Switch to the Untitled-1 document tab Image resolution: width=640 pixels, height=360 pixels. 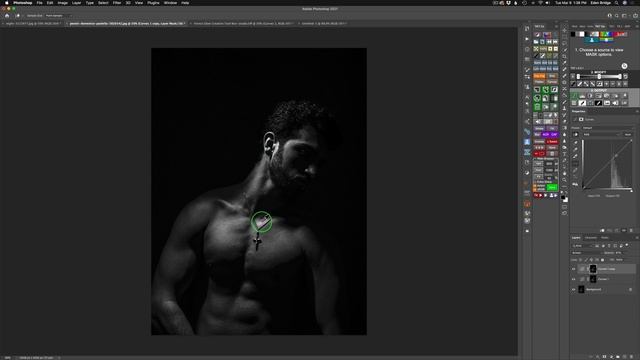(324, 23)
